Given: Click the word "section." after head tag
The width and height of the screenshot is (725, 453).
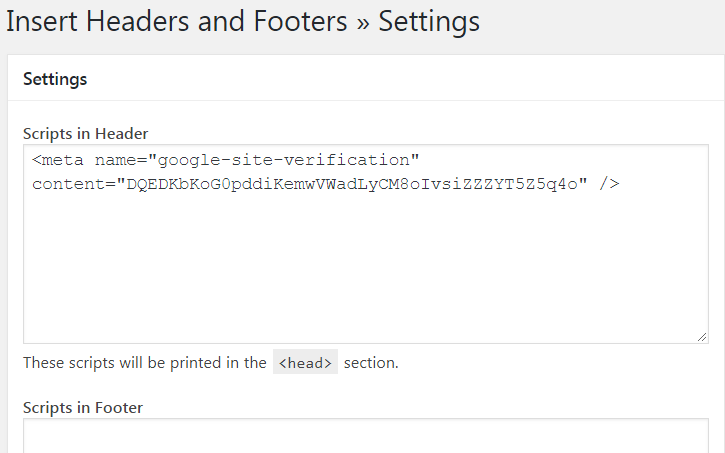Looking at the screenshot, I should pos(371,363).
